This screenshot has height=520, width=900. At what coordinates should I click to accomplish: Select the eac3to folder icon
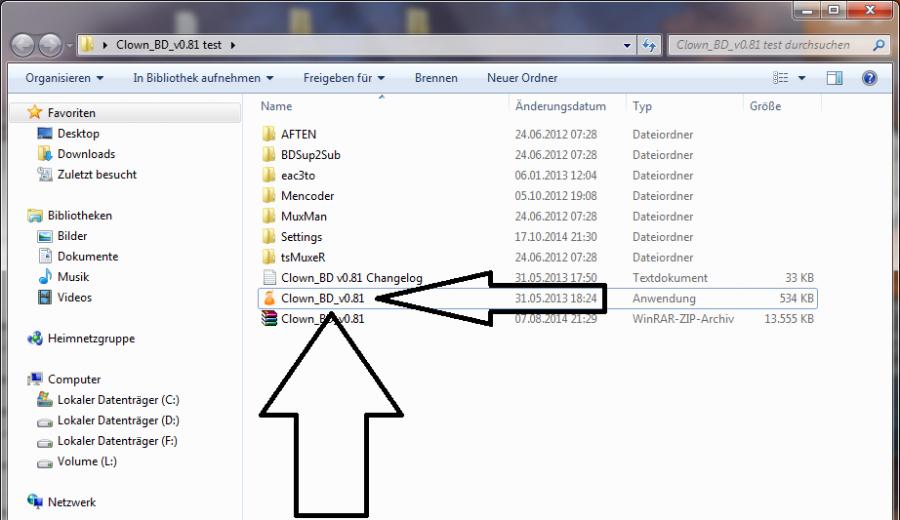coord(269,175)
